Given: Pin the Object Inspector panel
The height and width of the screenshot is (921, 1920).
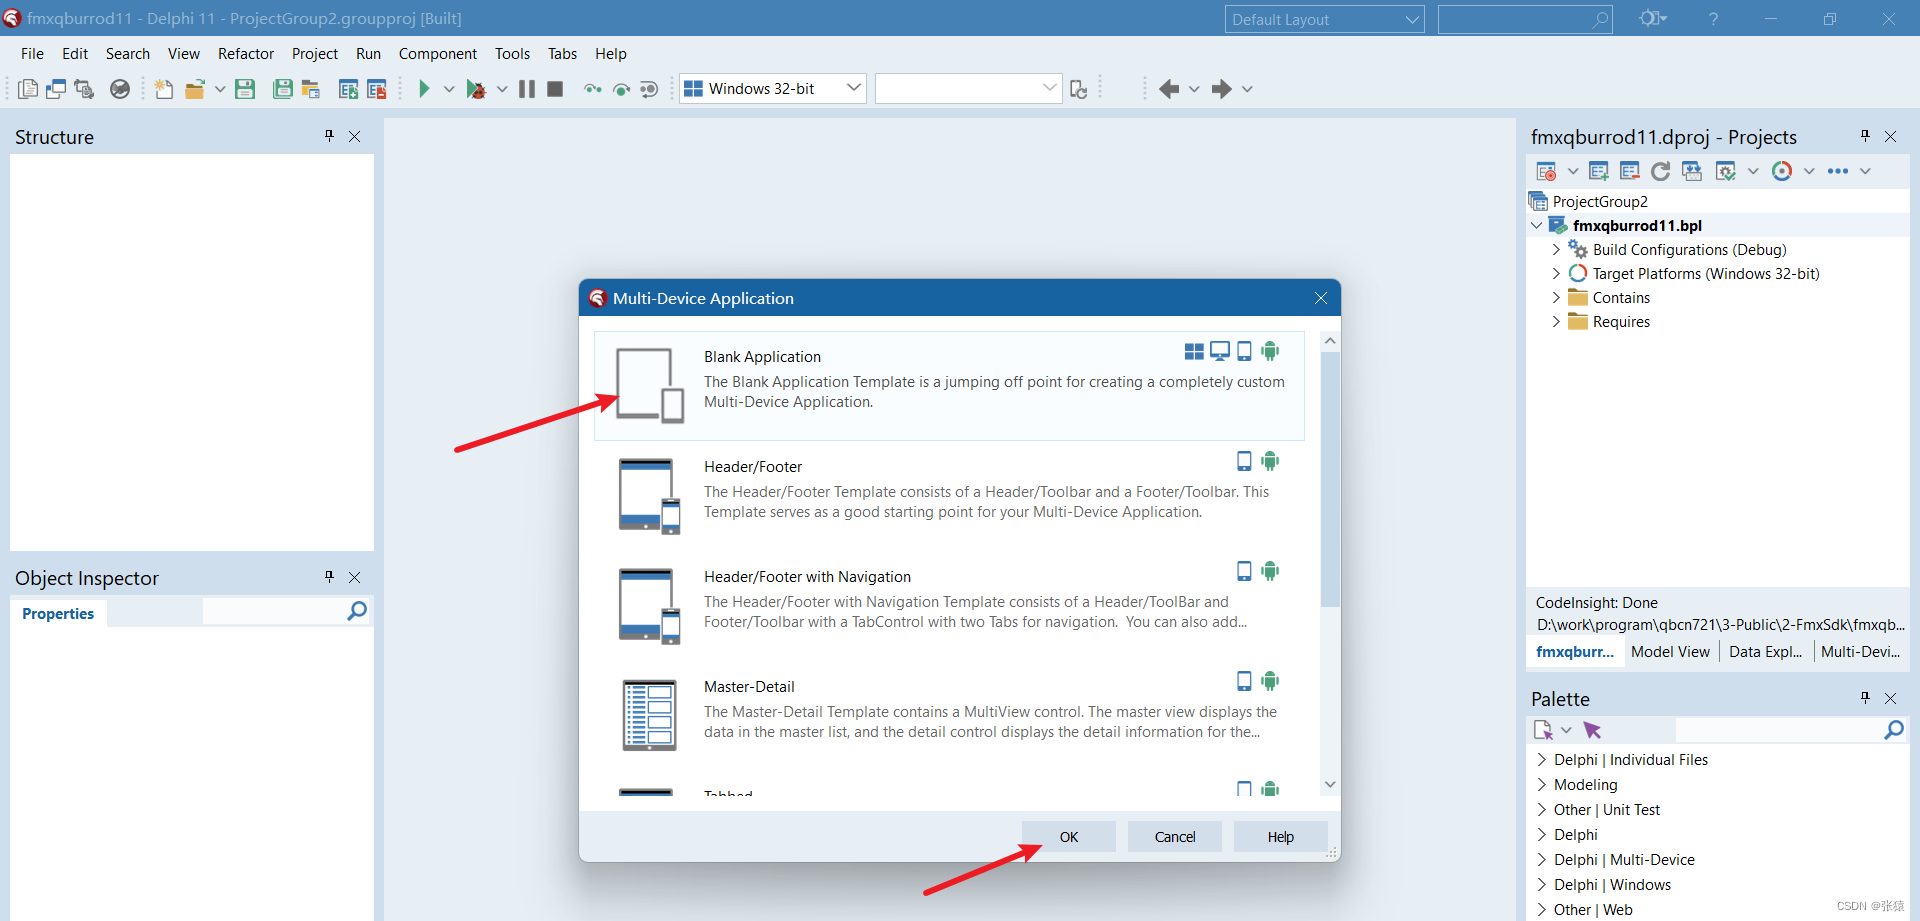Looking at the screenshot, I should coord(329,577).
